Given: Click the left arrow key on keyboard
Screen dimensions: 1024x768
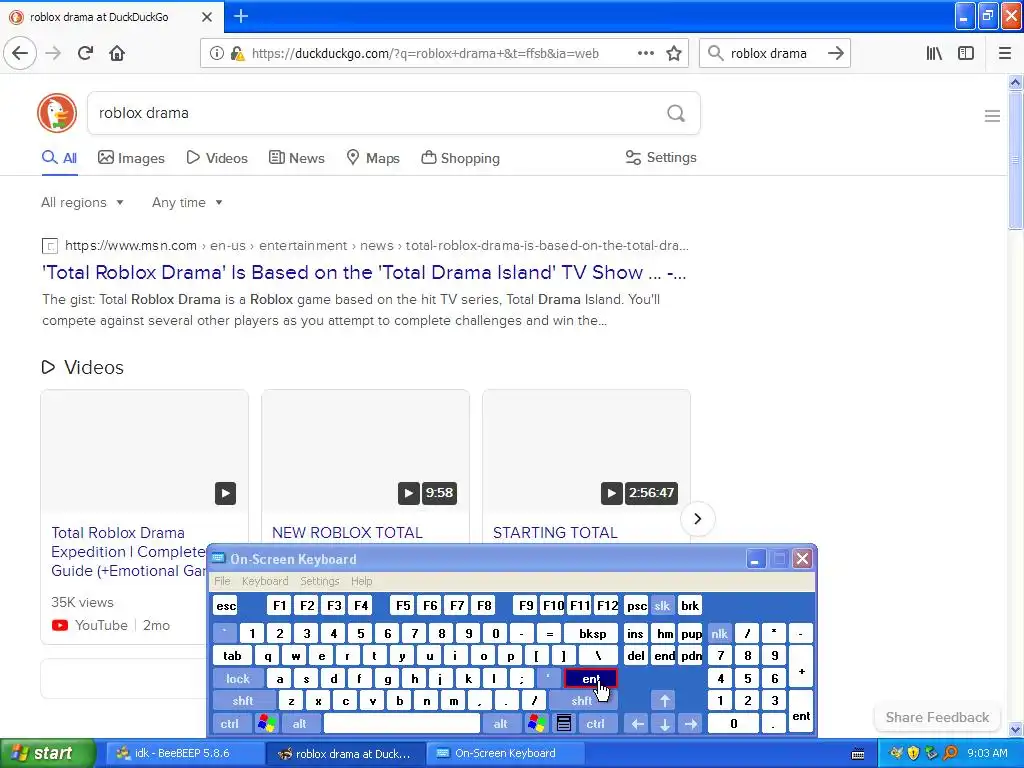Looking at the screenshot, I should point(637,724).
